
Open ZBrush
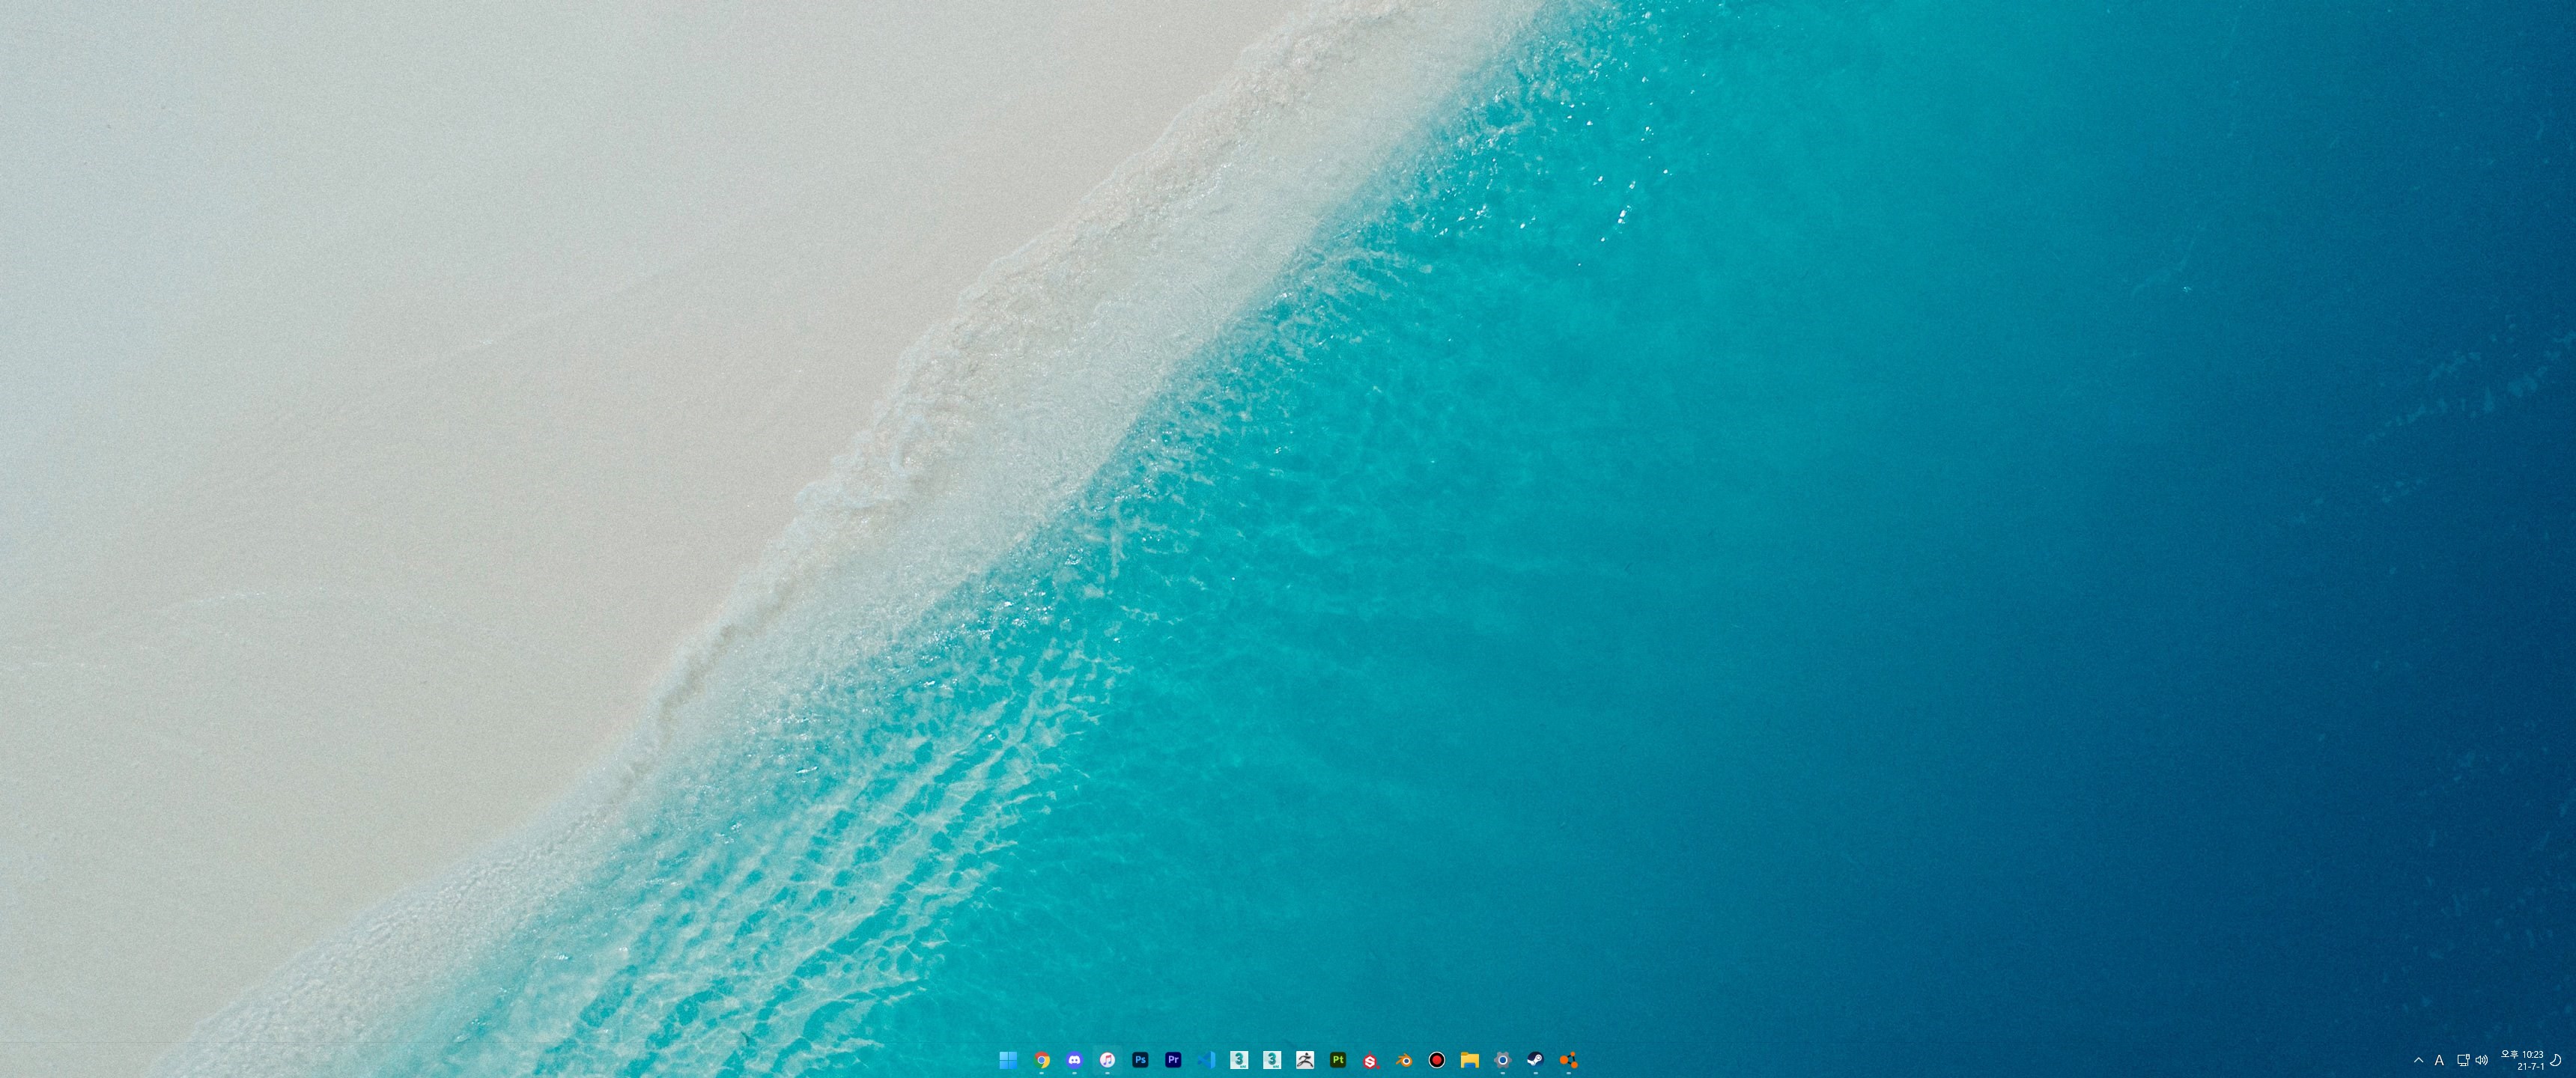[1306, 1060]
